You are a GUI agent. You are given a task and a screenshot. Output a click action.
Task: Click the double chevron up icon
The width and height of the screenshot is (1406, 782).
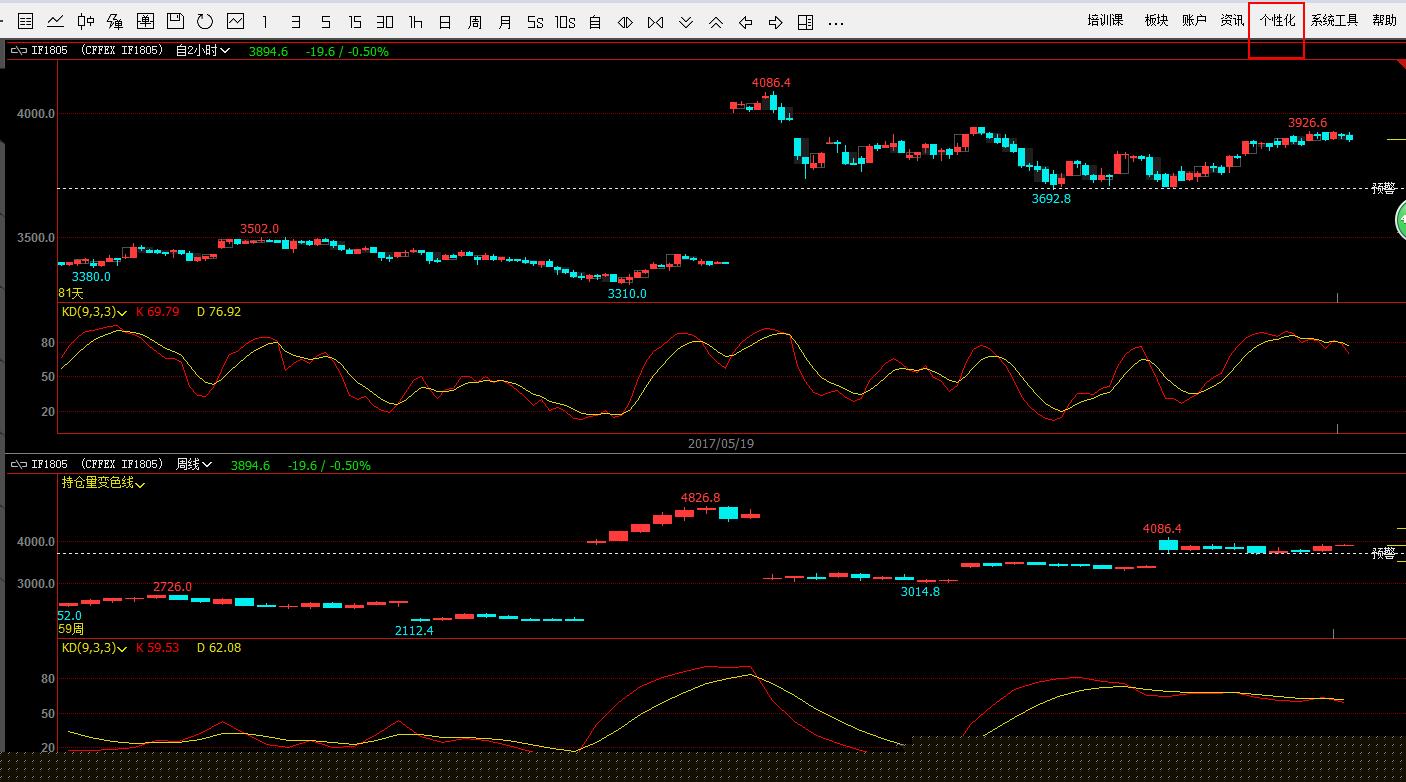click(x=715, y=22)
